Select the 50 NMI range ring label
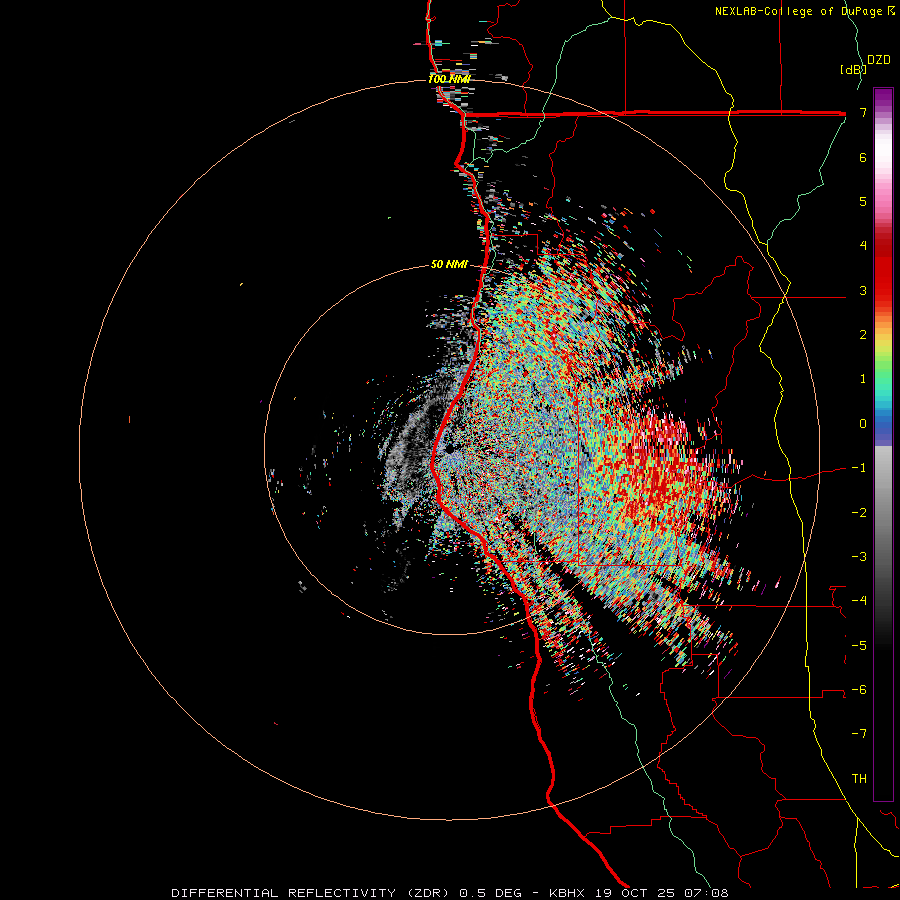 449,264
